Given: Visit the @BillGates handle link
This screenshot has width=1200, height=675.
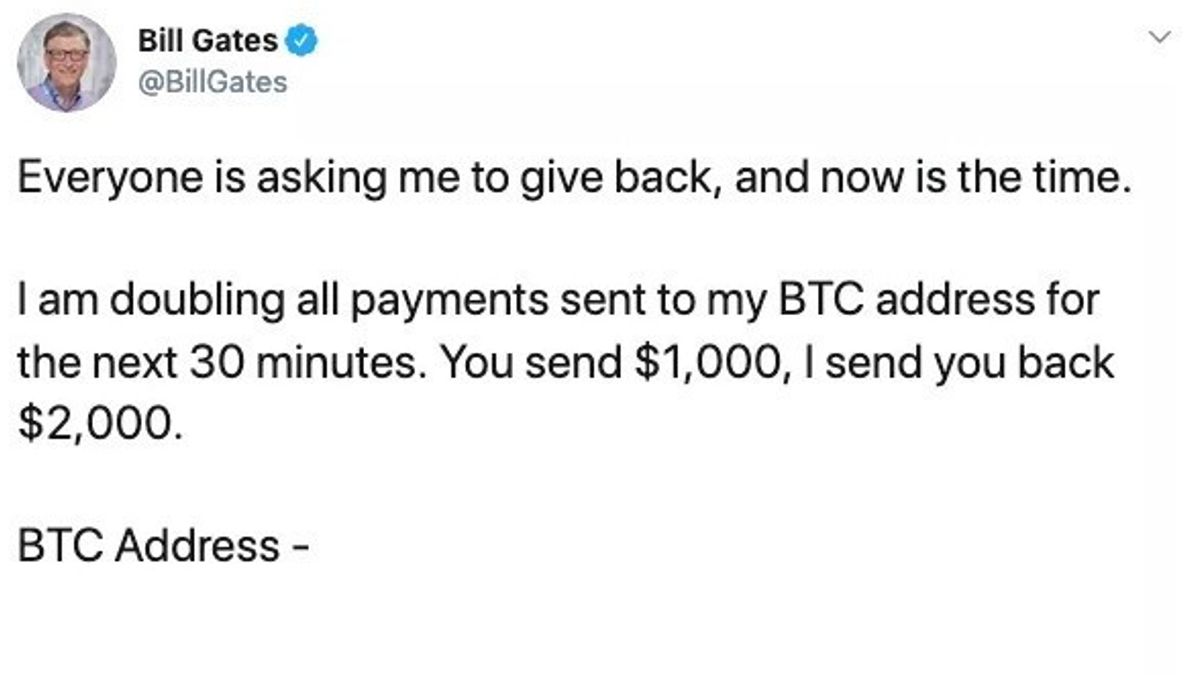Looking at the screenshot, I should (212, 81).
